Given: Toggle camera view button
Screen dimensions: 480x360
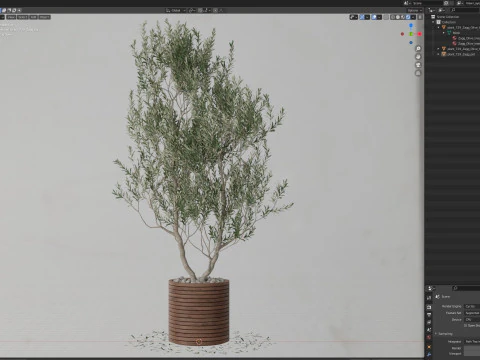Looking at the screenshot, I should pos(418,65).
